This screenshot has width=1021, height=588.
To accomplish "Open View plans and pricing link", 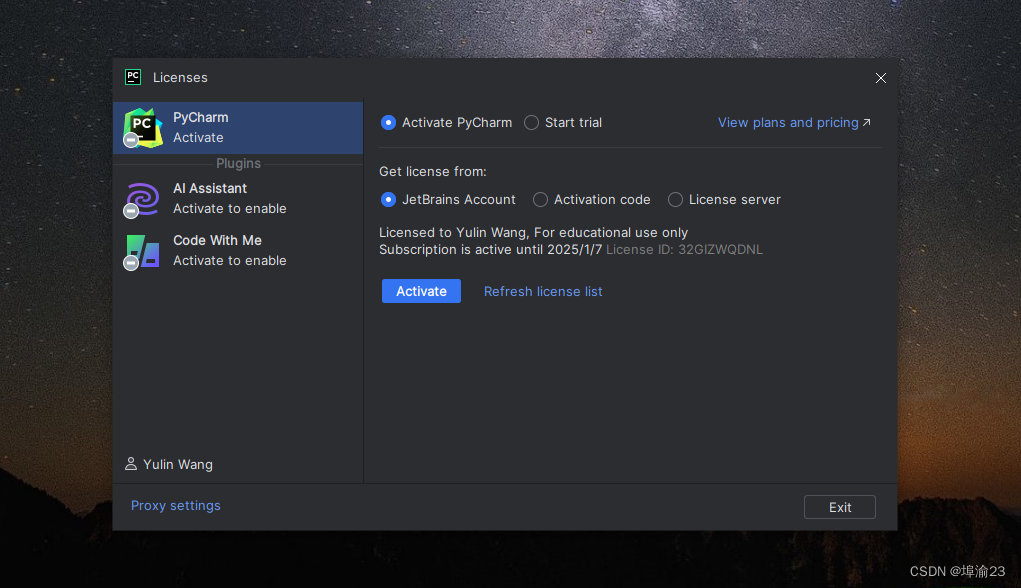I will click(788, 122).
